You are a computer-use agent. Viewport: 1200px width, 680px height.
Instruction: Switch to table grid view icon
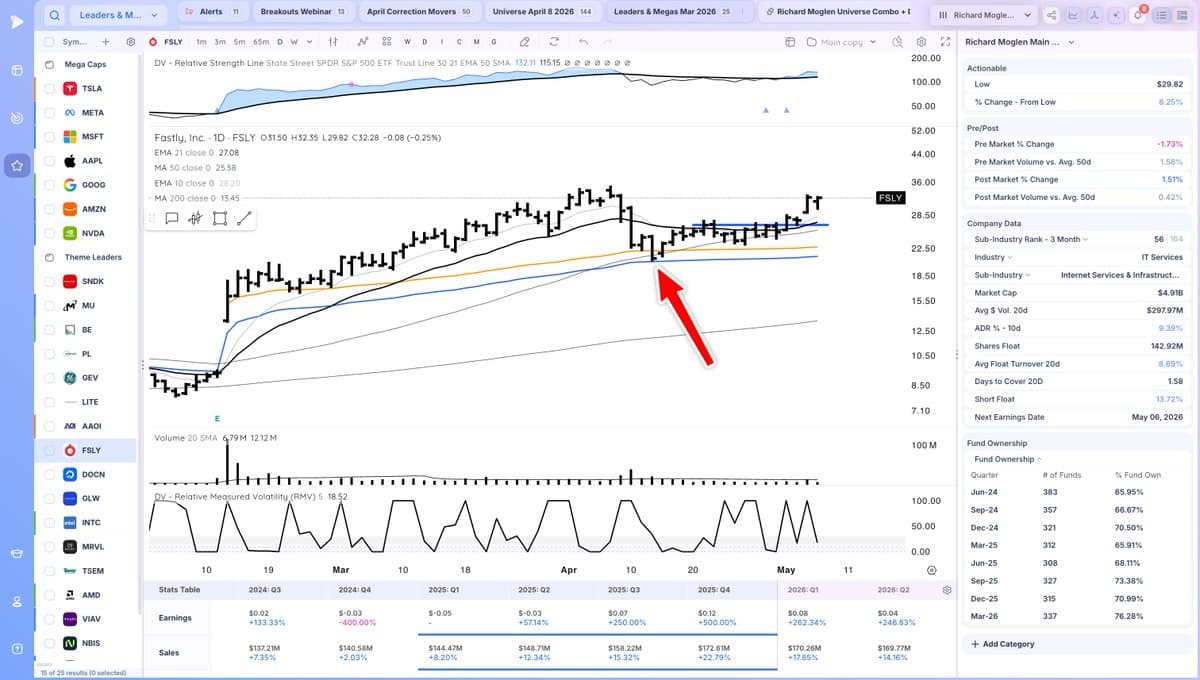(x=1182, y=15)
